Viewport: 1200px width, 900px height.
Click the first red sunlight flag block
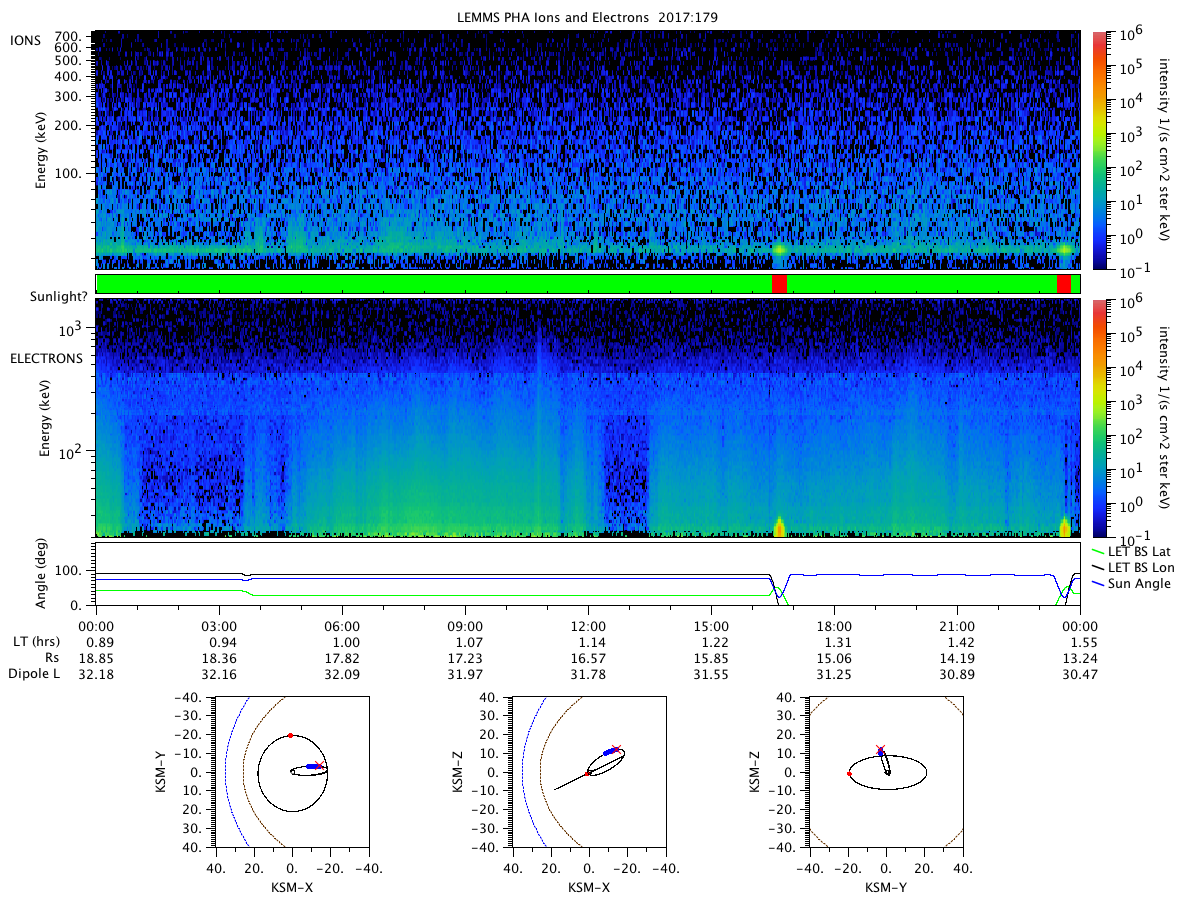[779, 284]
